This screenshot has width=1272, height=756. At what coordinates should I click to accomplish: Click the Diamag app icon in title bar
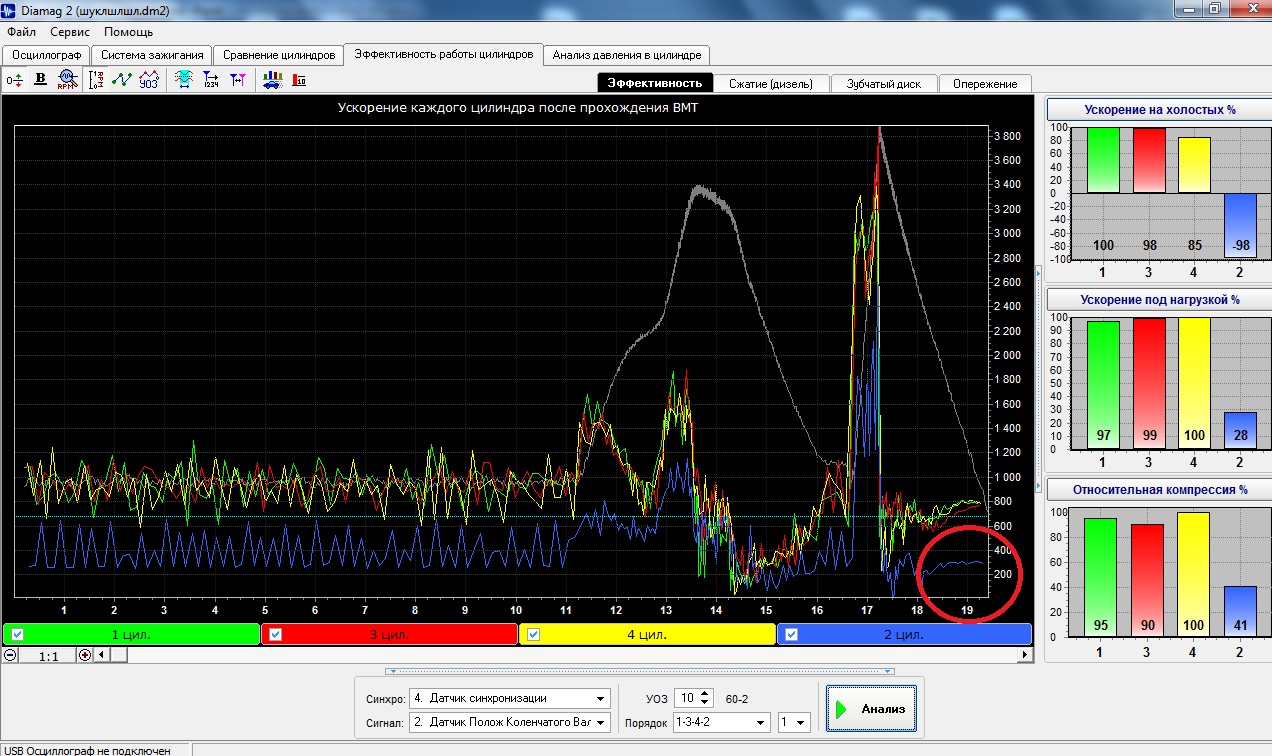(x=9, y=9)
